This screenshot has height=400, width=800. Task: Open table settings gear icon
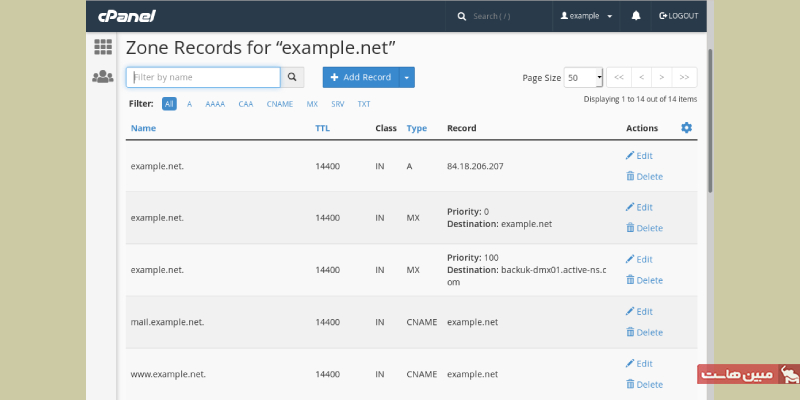tap(686, 128)
